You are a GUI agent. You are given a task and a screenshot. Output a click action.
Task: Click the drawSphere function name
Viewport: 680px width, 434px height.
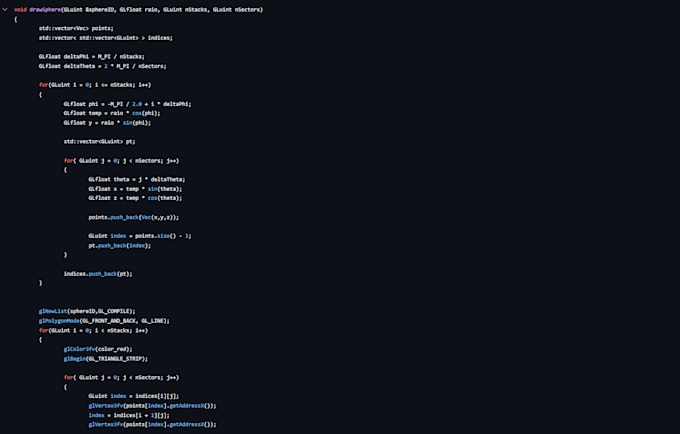(45, 10)
